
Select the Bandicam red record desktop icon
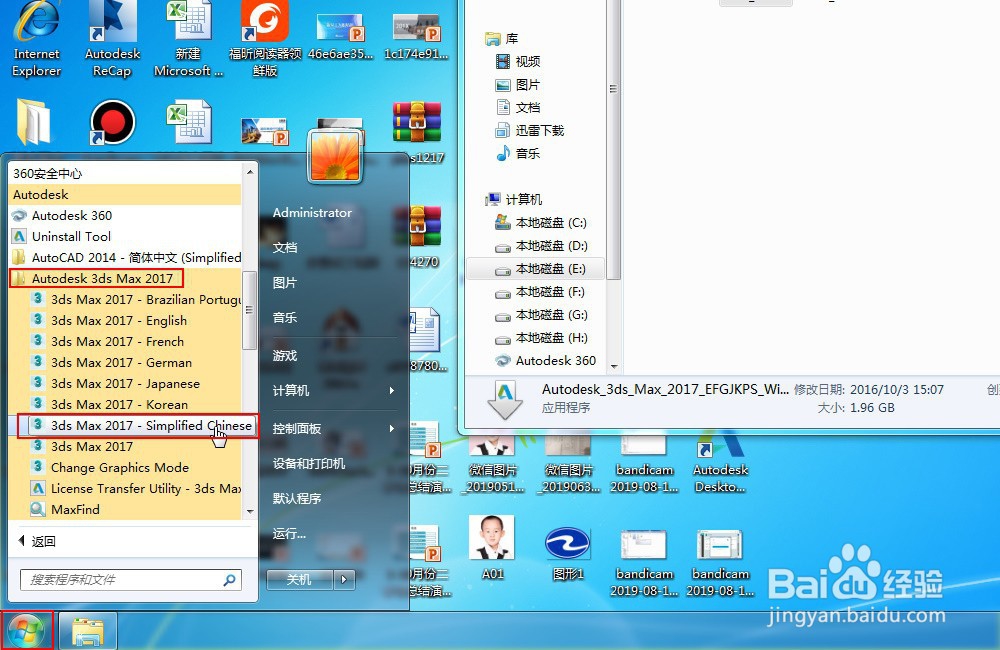pyautogui.click(x=112, y=122)
